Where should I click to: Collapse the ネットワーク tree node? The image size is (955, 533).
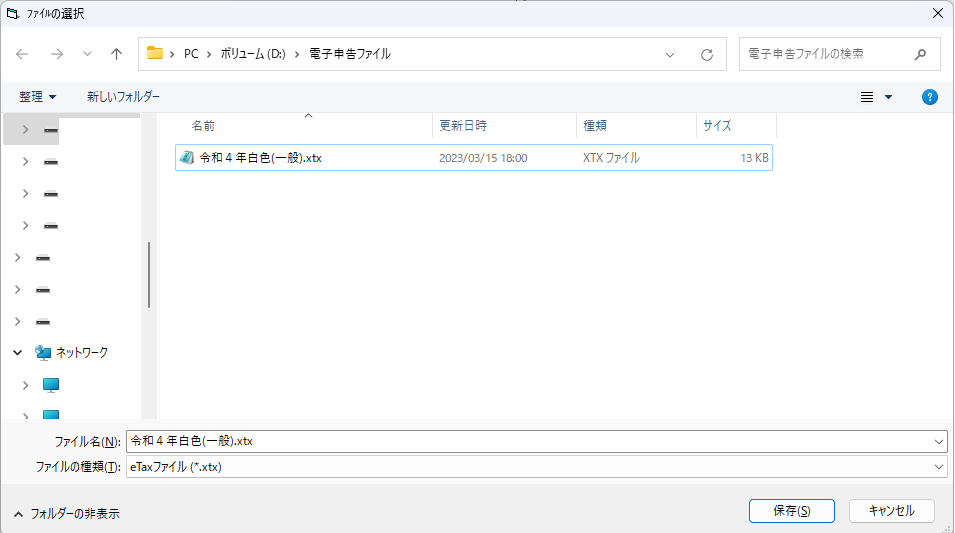[x=18, y=353]
